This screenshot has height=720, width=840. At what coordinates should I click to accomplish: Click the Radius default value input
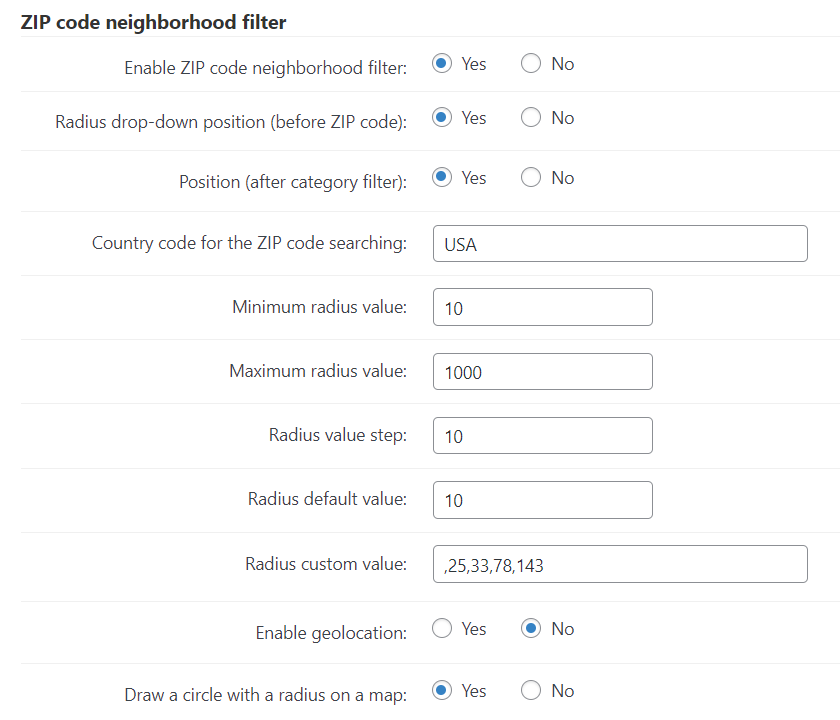pyautogui.click(x=543, y=500)
